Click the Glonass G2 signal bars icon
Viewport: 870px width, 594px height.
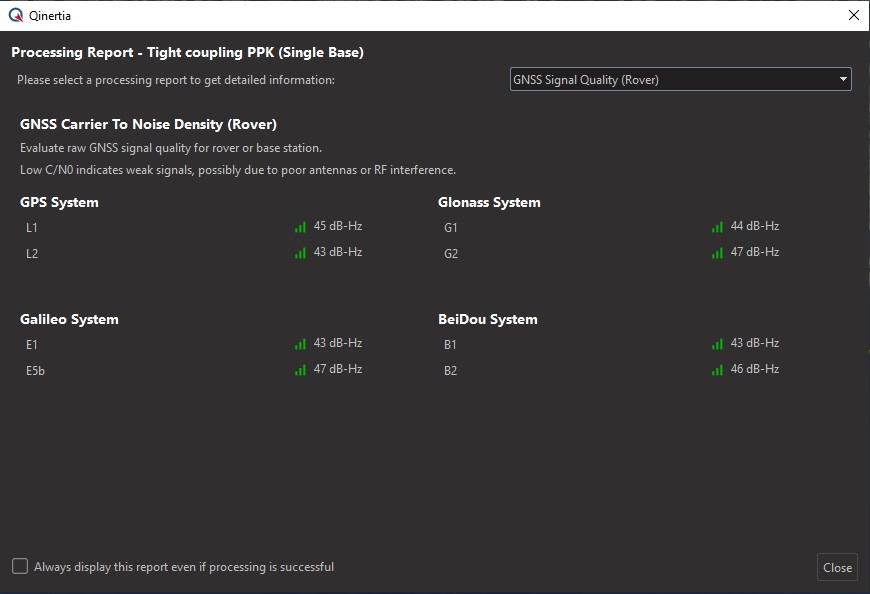pyautogui.click(x=717, y=253)
